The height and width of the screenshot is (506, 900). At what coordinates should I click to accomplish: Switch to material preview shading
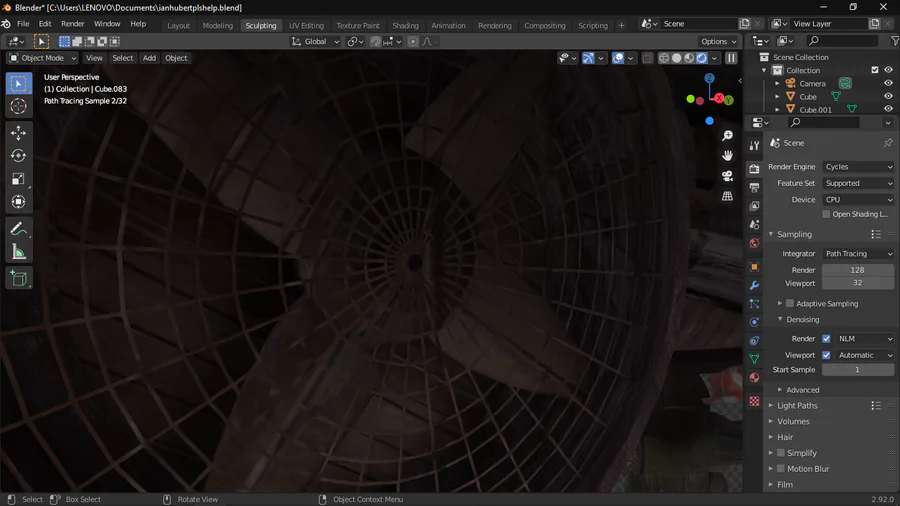[689, 58]
